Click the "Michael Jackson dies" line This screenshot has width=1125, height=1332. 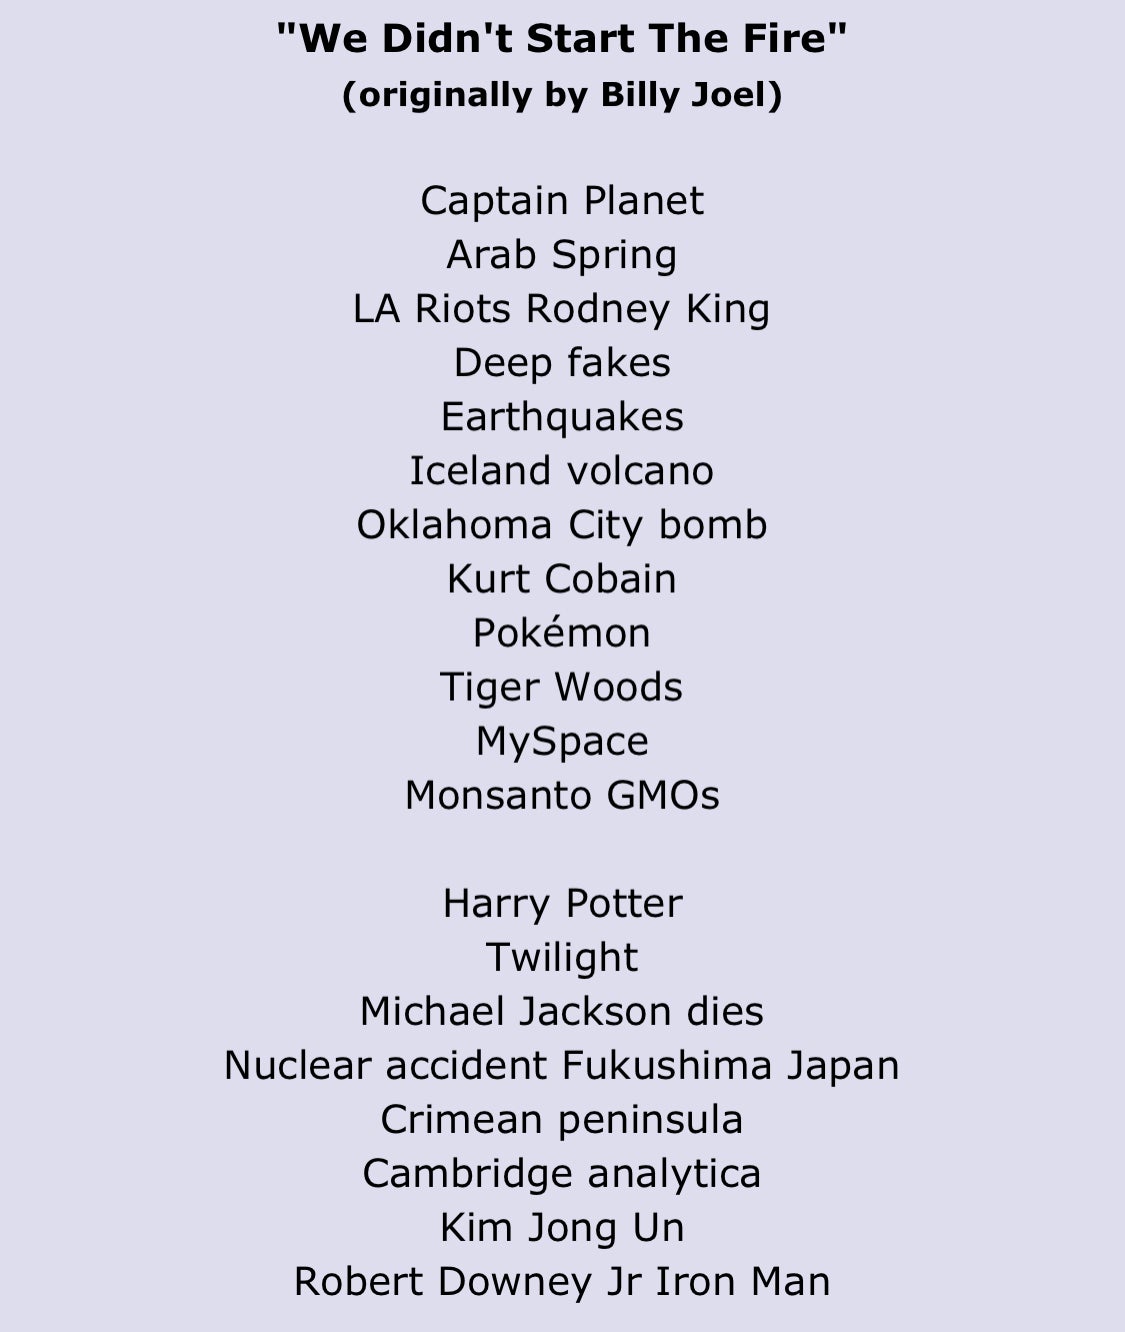(x=562, y=1011)
